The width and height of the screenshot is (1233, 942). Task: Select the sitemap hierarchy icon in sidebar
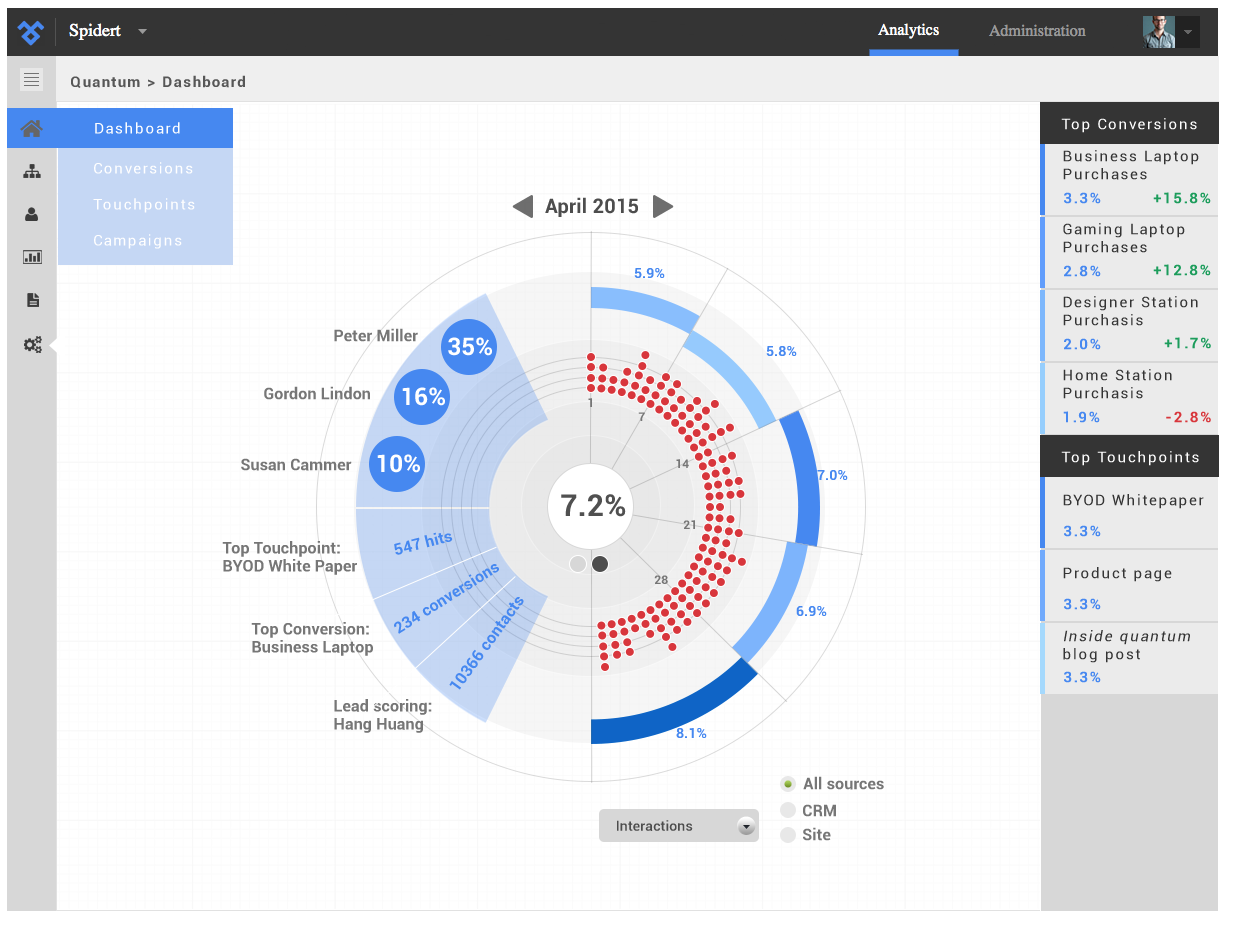coord(32,171)
